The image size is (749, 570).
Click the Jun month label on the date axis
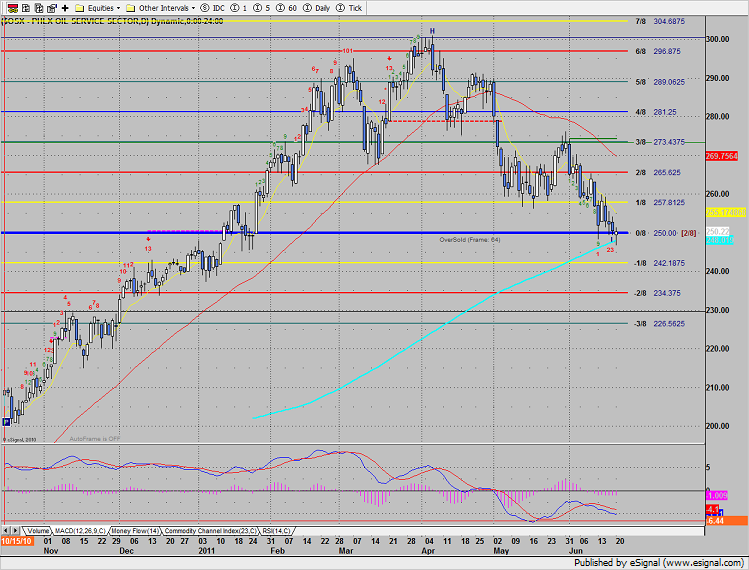pos(576,551)
